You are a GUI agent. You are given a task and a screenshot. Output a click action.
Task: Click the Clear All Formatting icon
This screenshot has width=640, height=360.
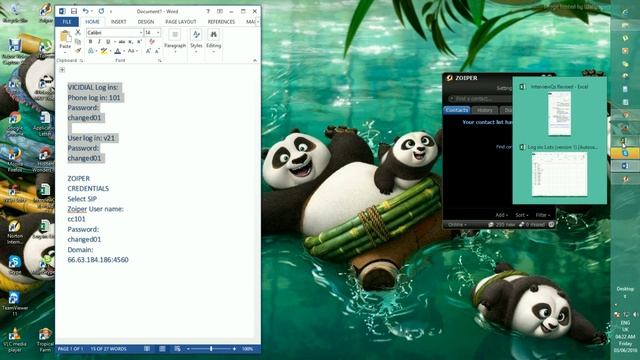(152, 42)
